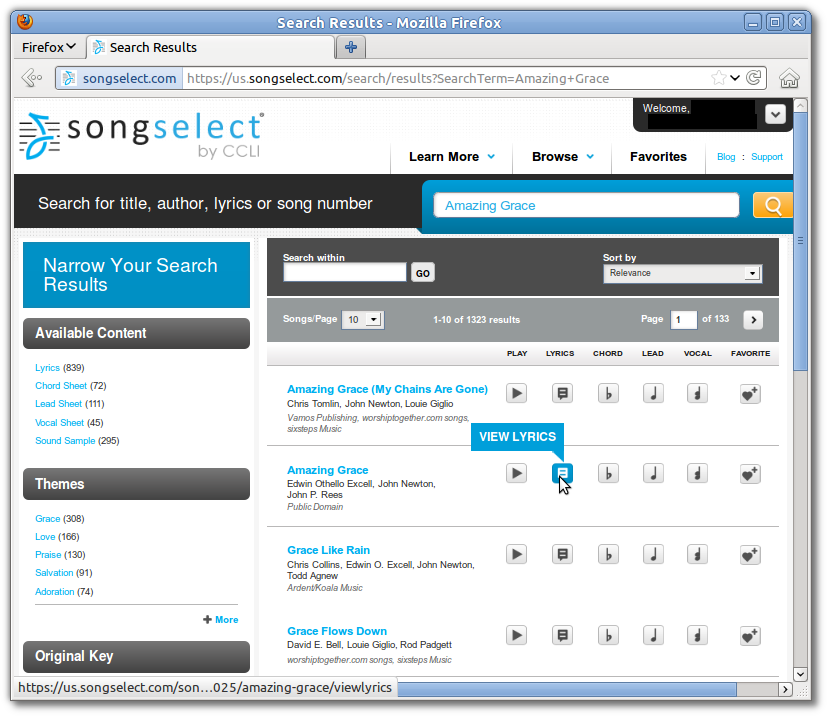
Task: Filter by the Salvation theme
Action: pos(63,572)
